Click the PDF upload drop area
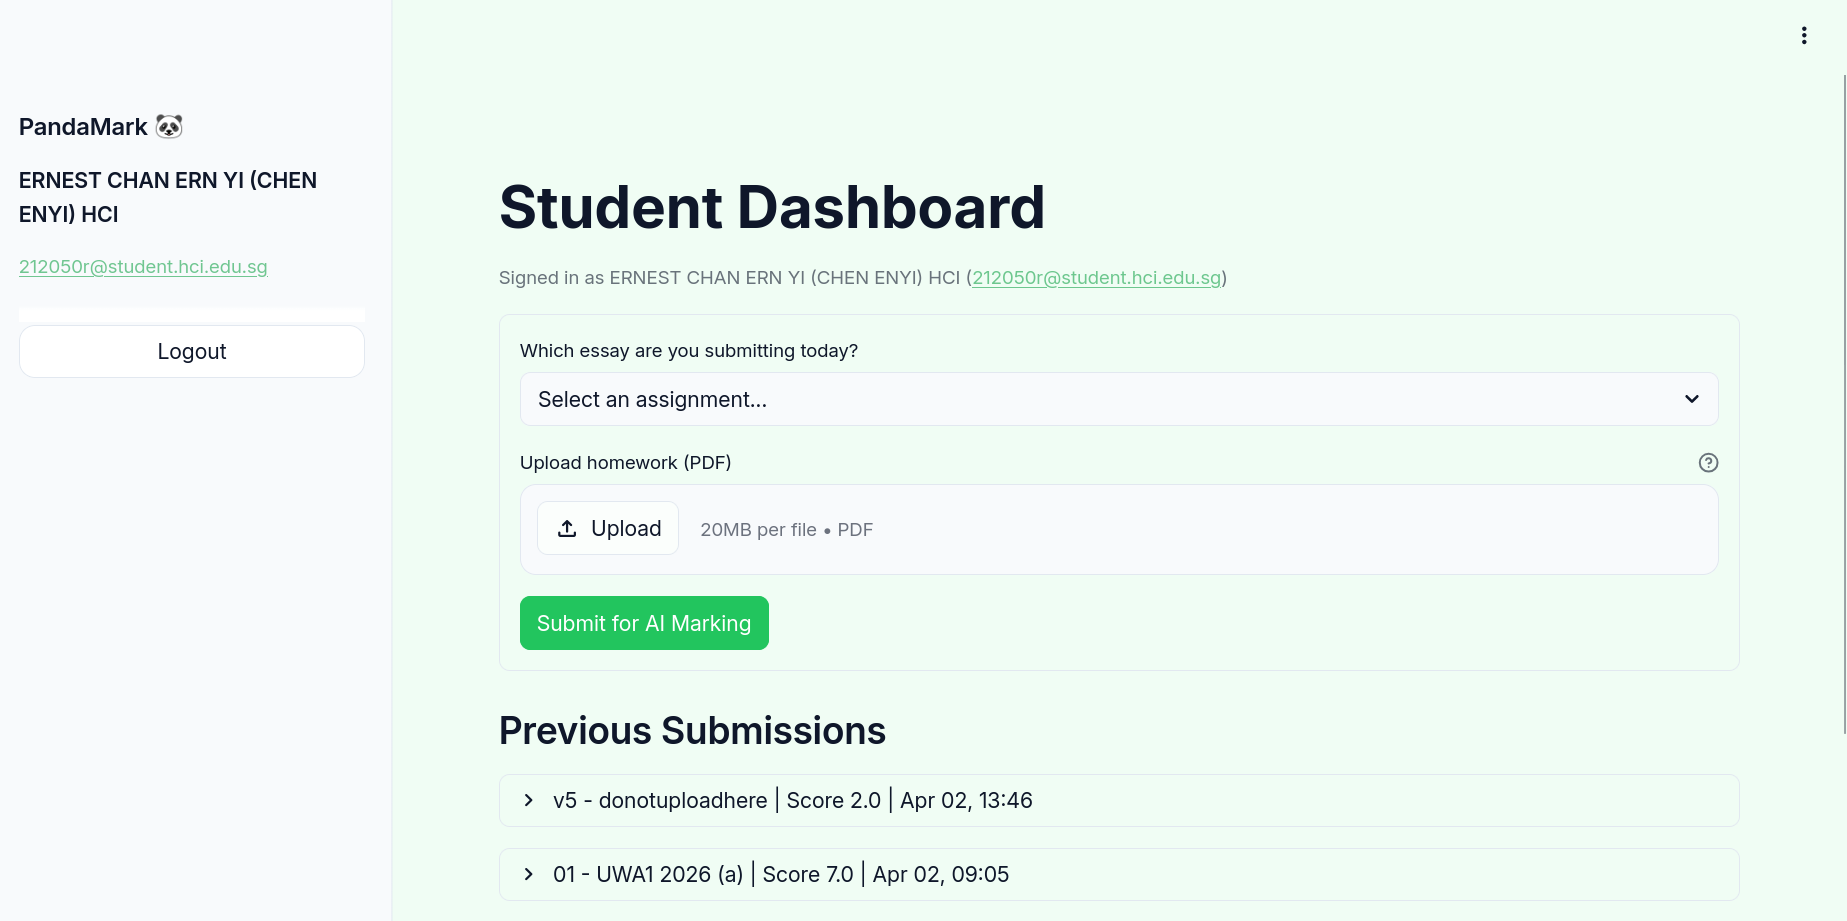1847x921 pixels. [x=1200, y=530]
